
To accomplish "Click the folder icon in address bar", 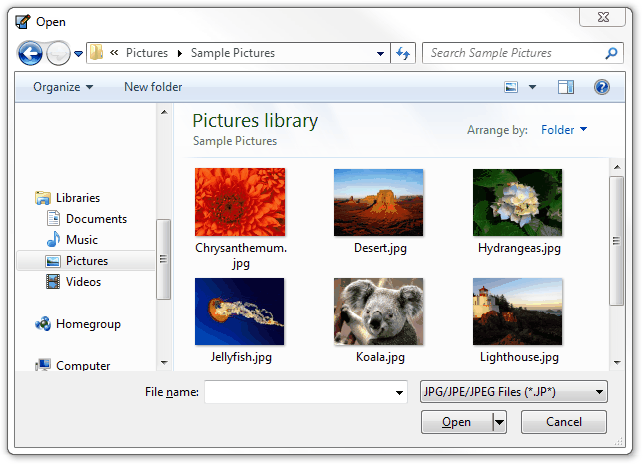I will pyautogui.click(x=96, y=53).
